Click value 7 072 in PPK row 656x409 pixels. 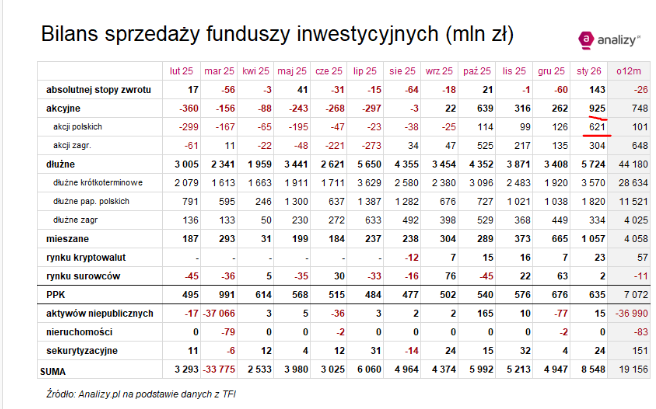pyautogui.click(x=636, y=295)
